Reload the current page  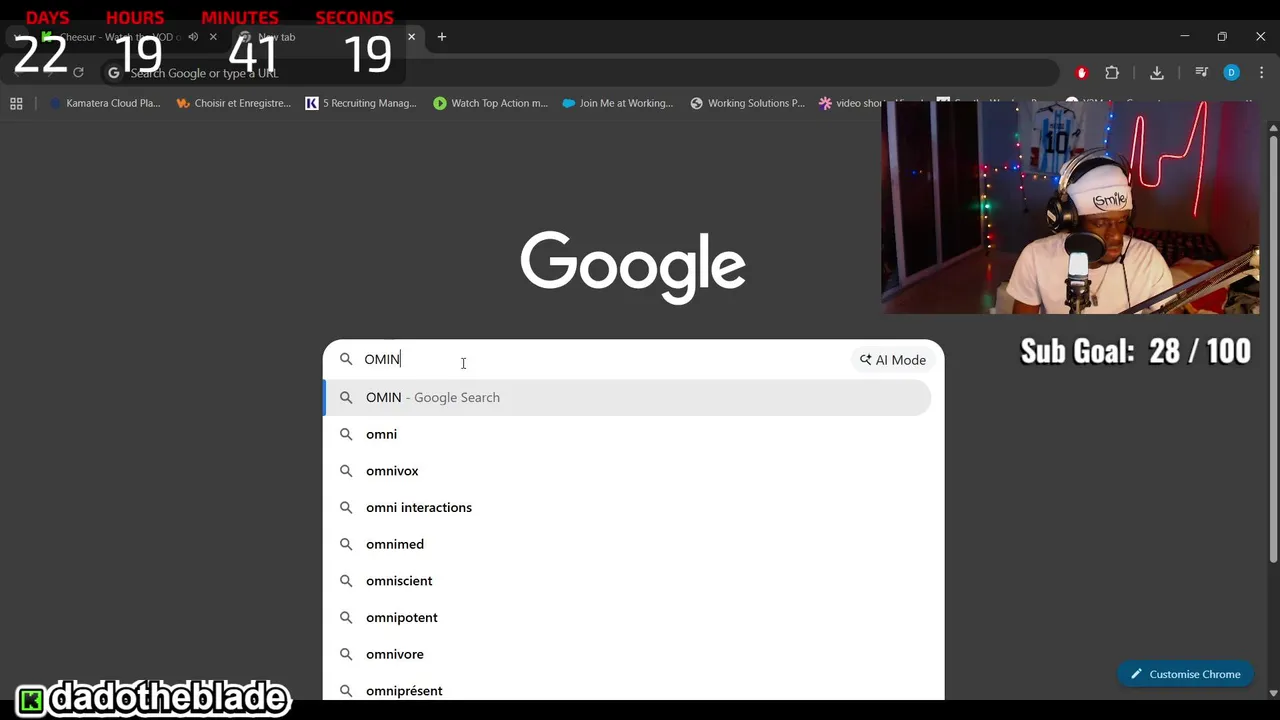[x=78, y=73]
